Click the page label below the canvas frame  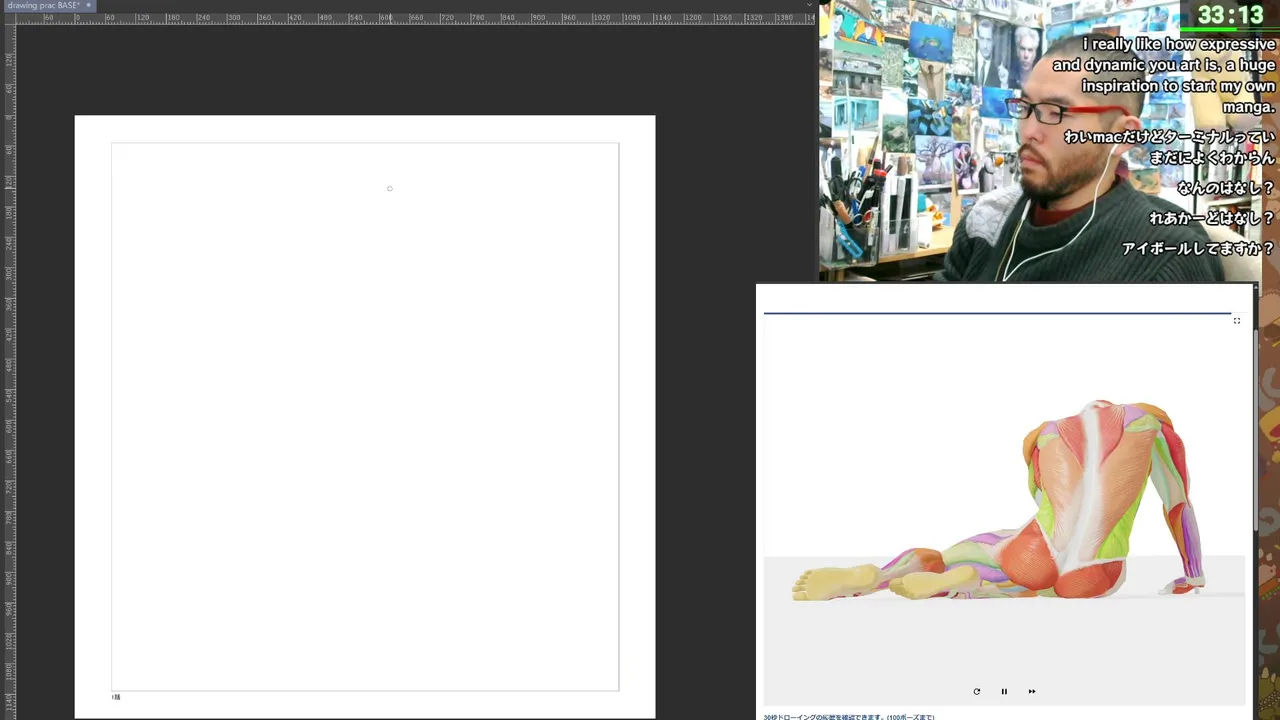(116, 697)
